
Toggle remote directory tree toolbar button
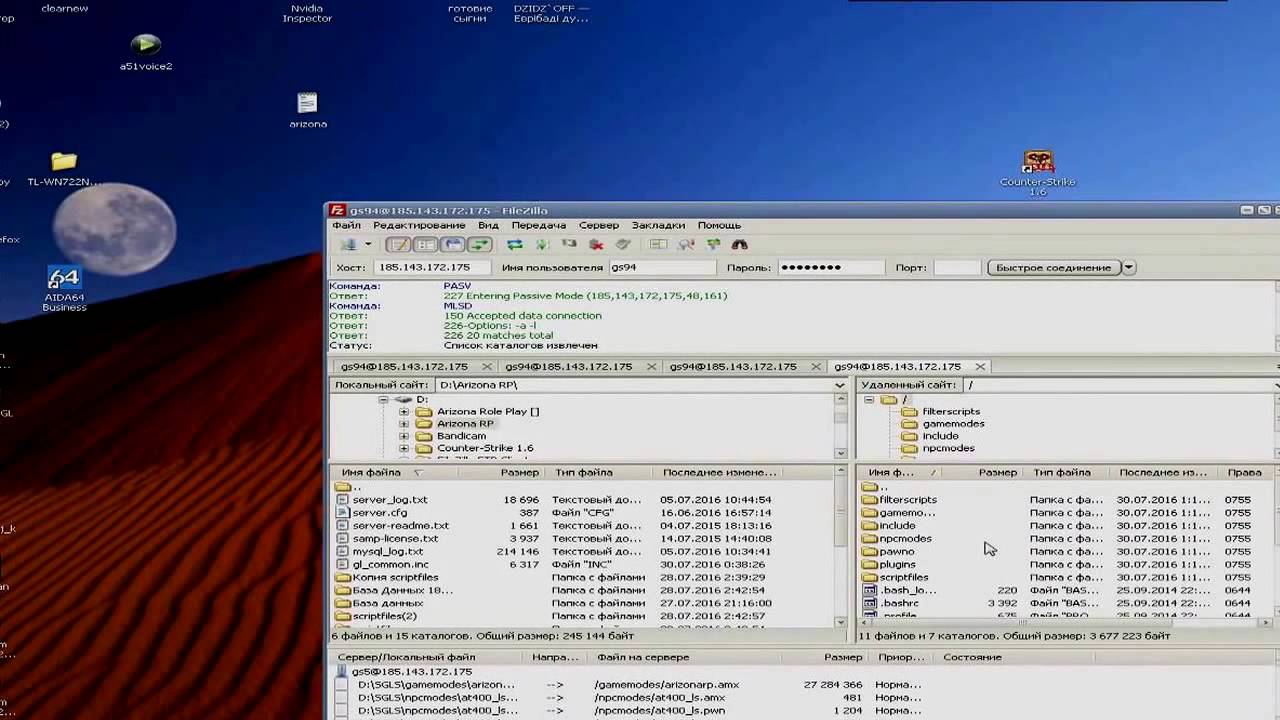point(453,244)
